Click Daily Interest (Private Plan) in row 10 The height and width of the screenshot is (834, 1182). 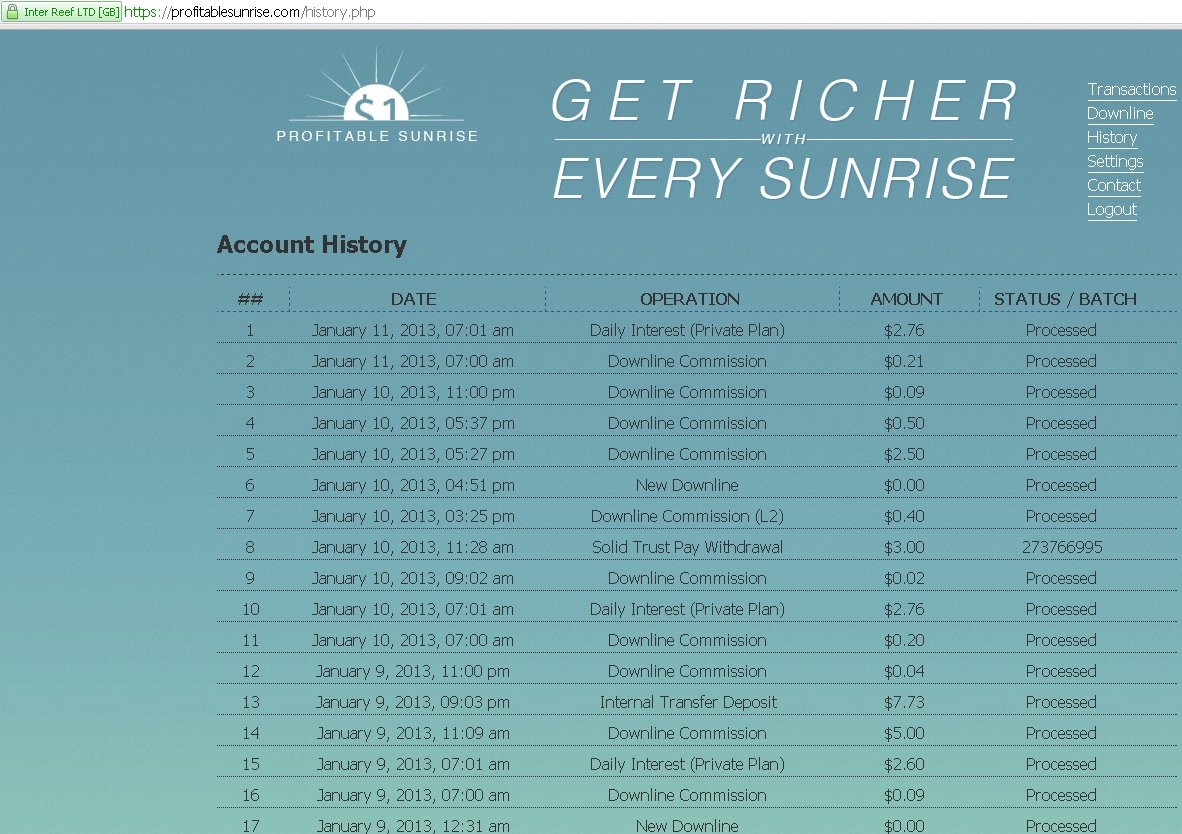coord(687,609)
